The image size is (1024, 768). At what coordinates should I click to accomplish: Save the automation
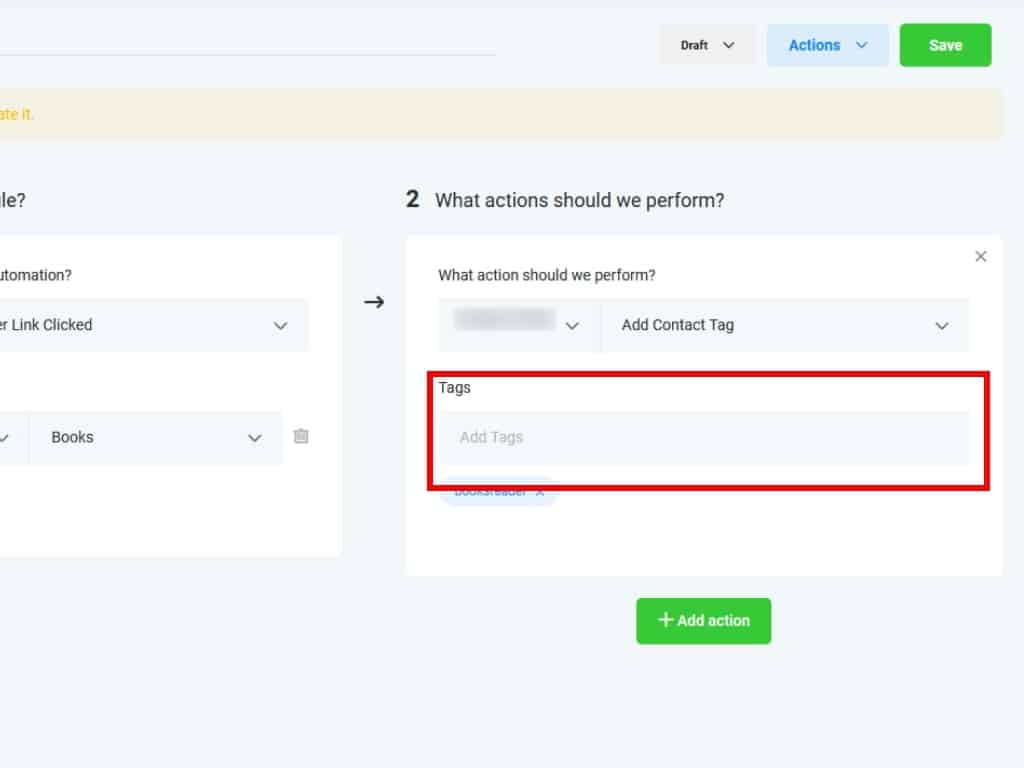pos(945,45)
